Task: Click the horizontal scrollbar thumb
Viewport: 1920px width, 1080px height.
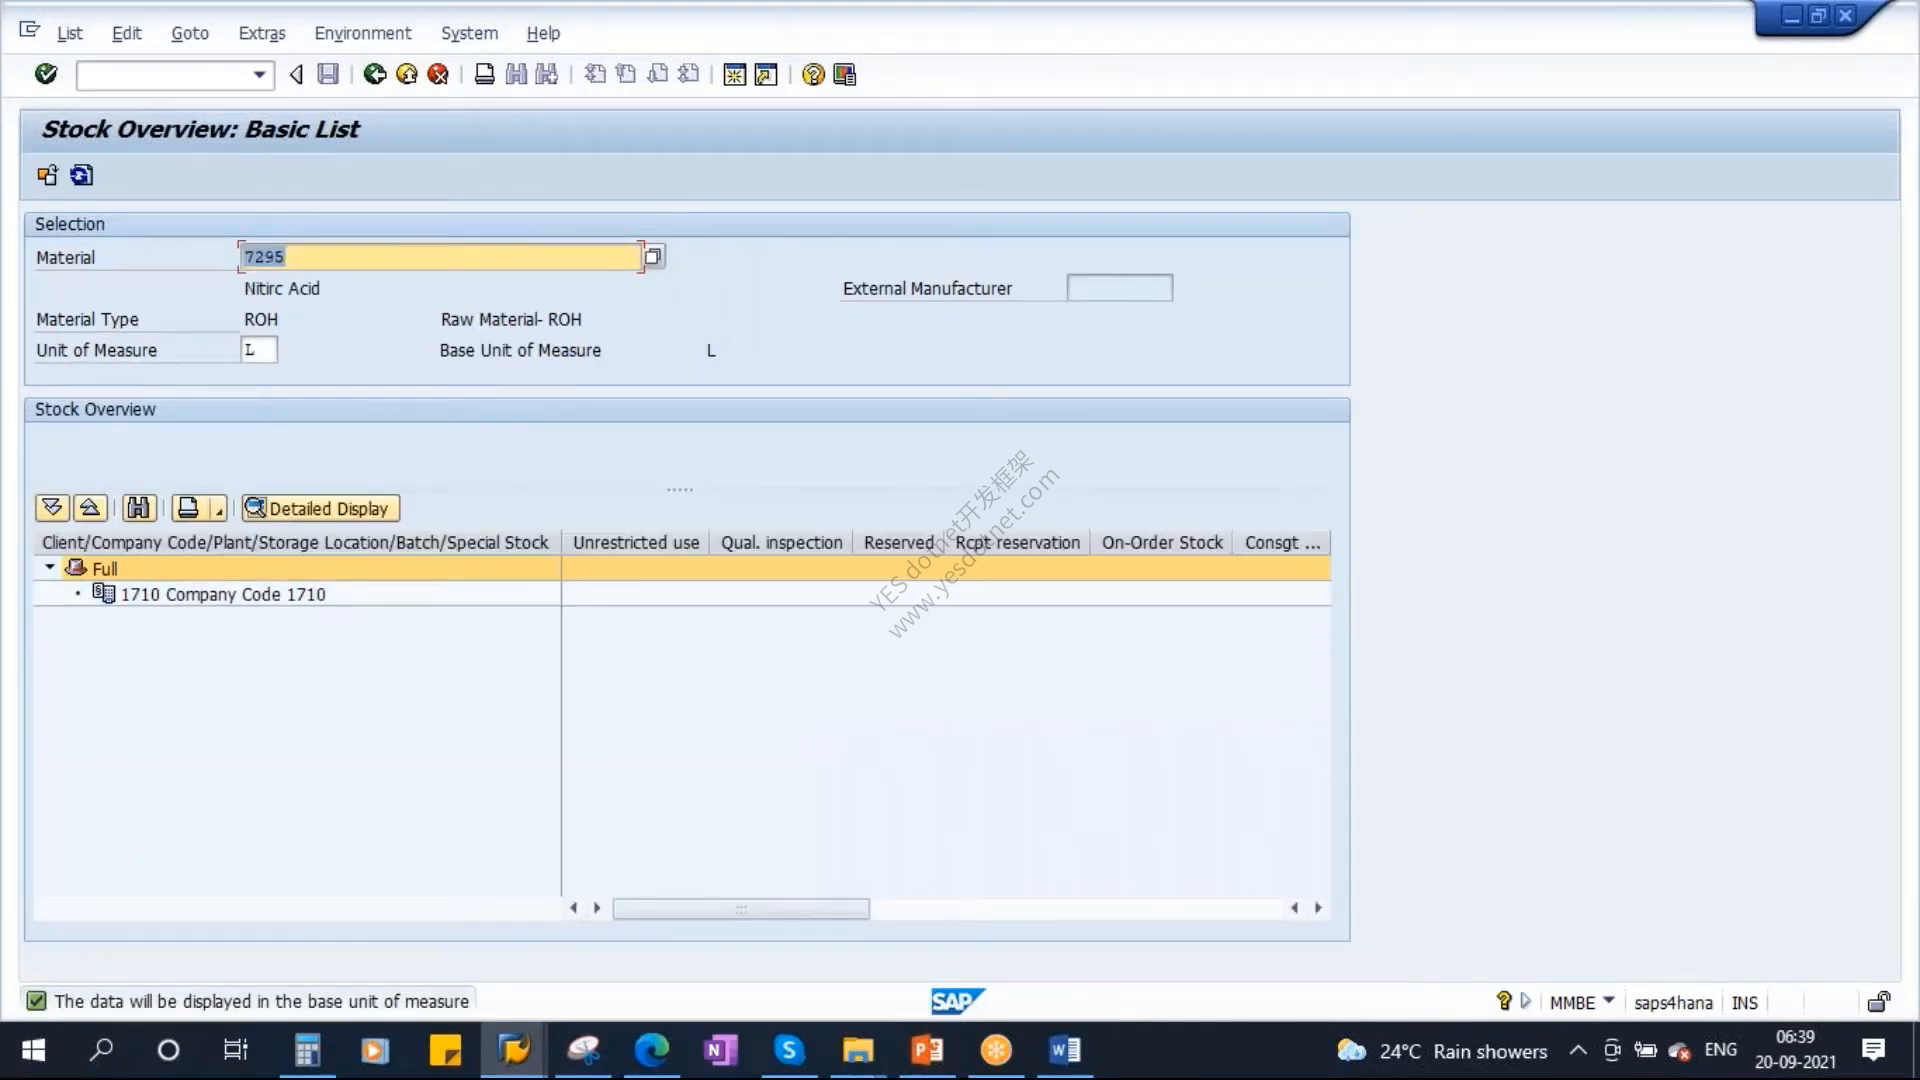Action: coord(741,908)
